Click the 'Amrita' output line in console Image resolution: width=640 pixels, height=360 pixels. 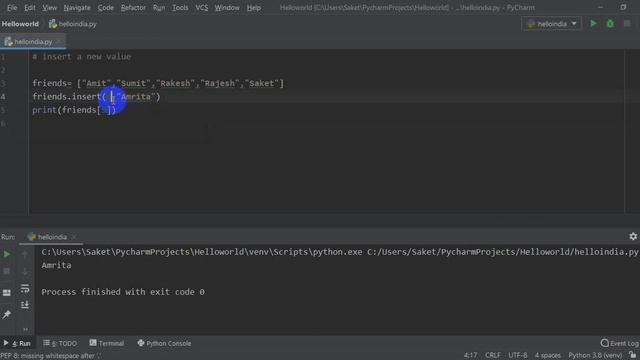[56, 265]
